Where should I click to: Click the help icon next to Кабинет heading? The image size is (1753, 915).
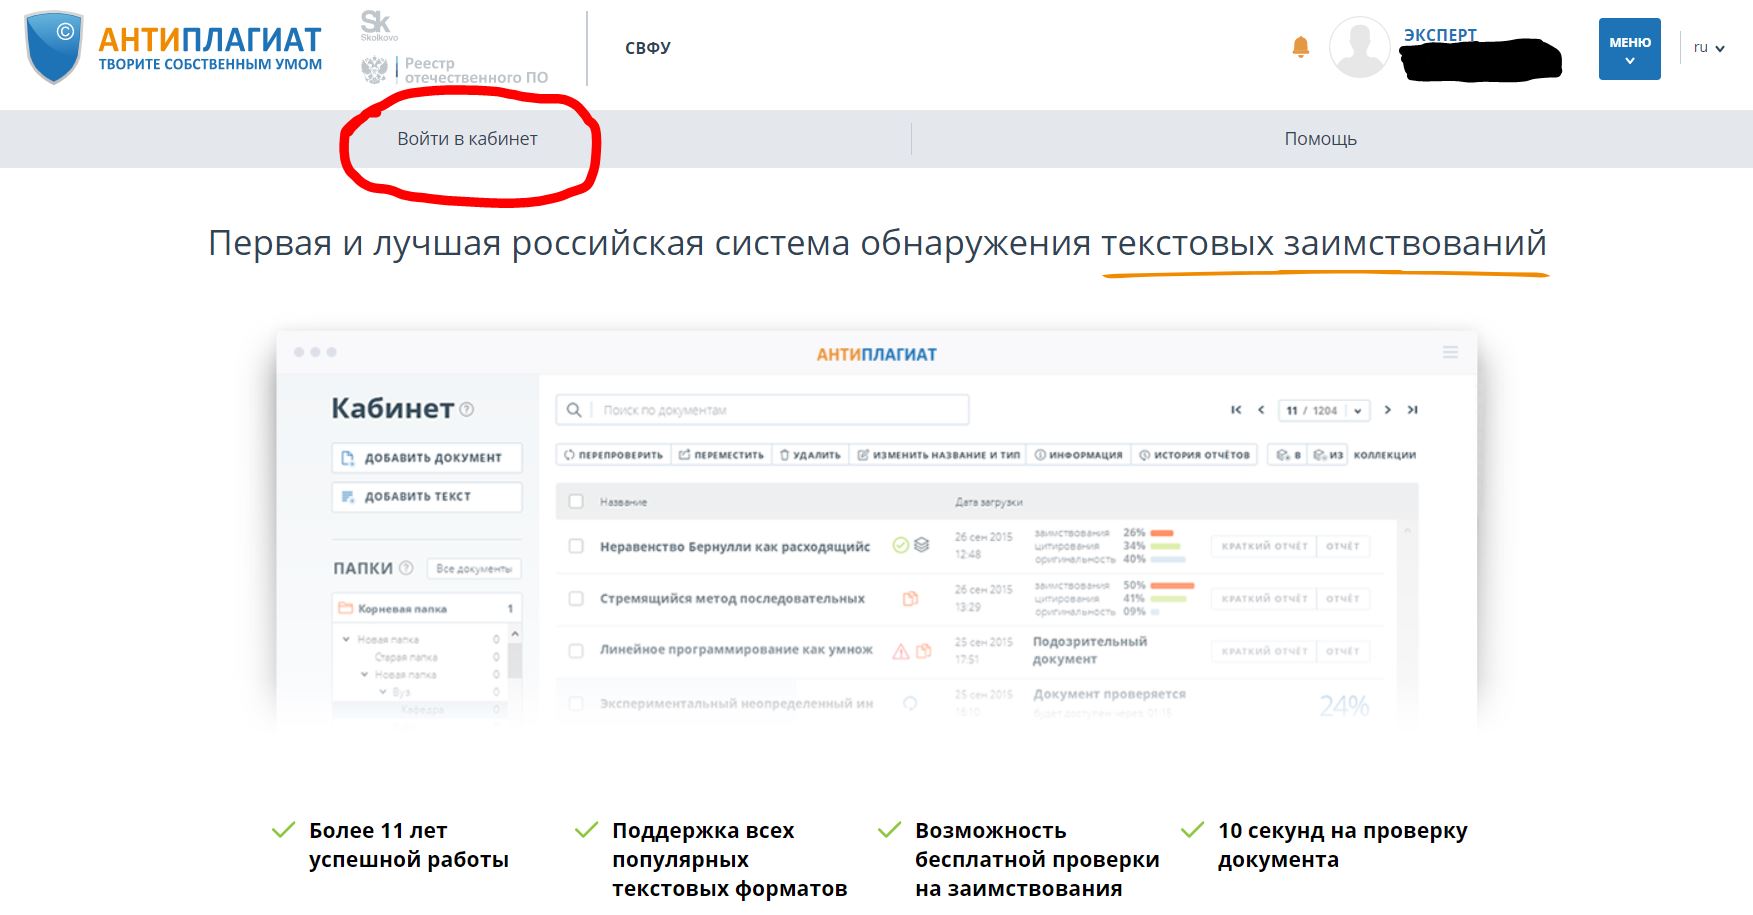466,409
